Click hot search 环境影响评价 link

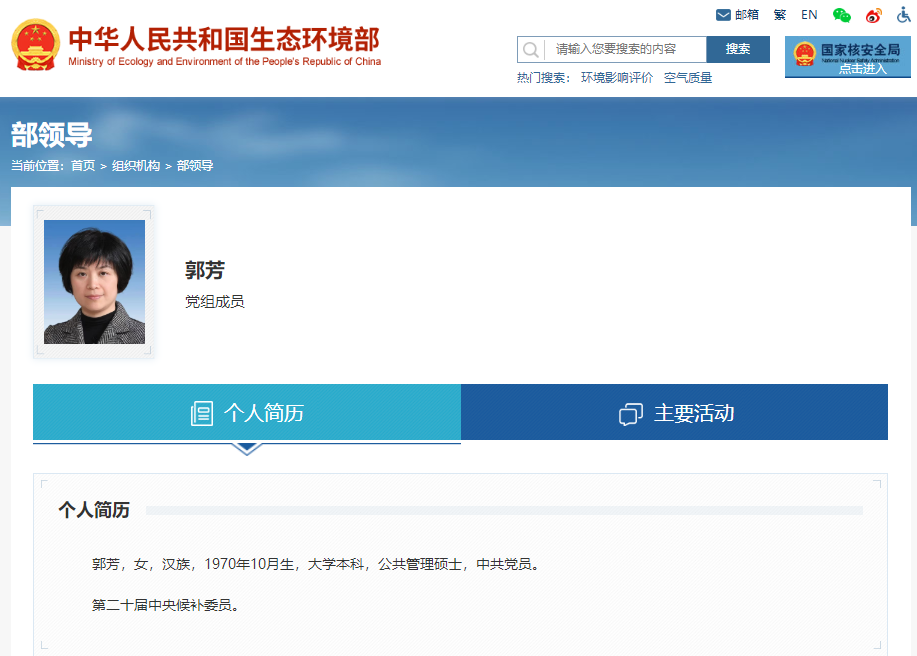pyautogui.click(x=617, y=78)
